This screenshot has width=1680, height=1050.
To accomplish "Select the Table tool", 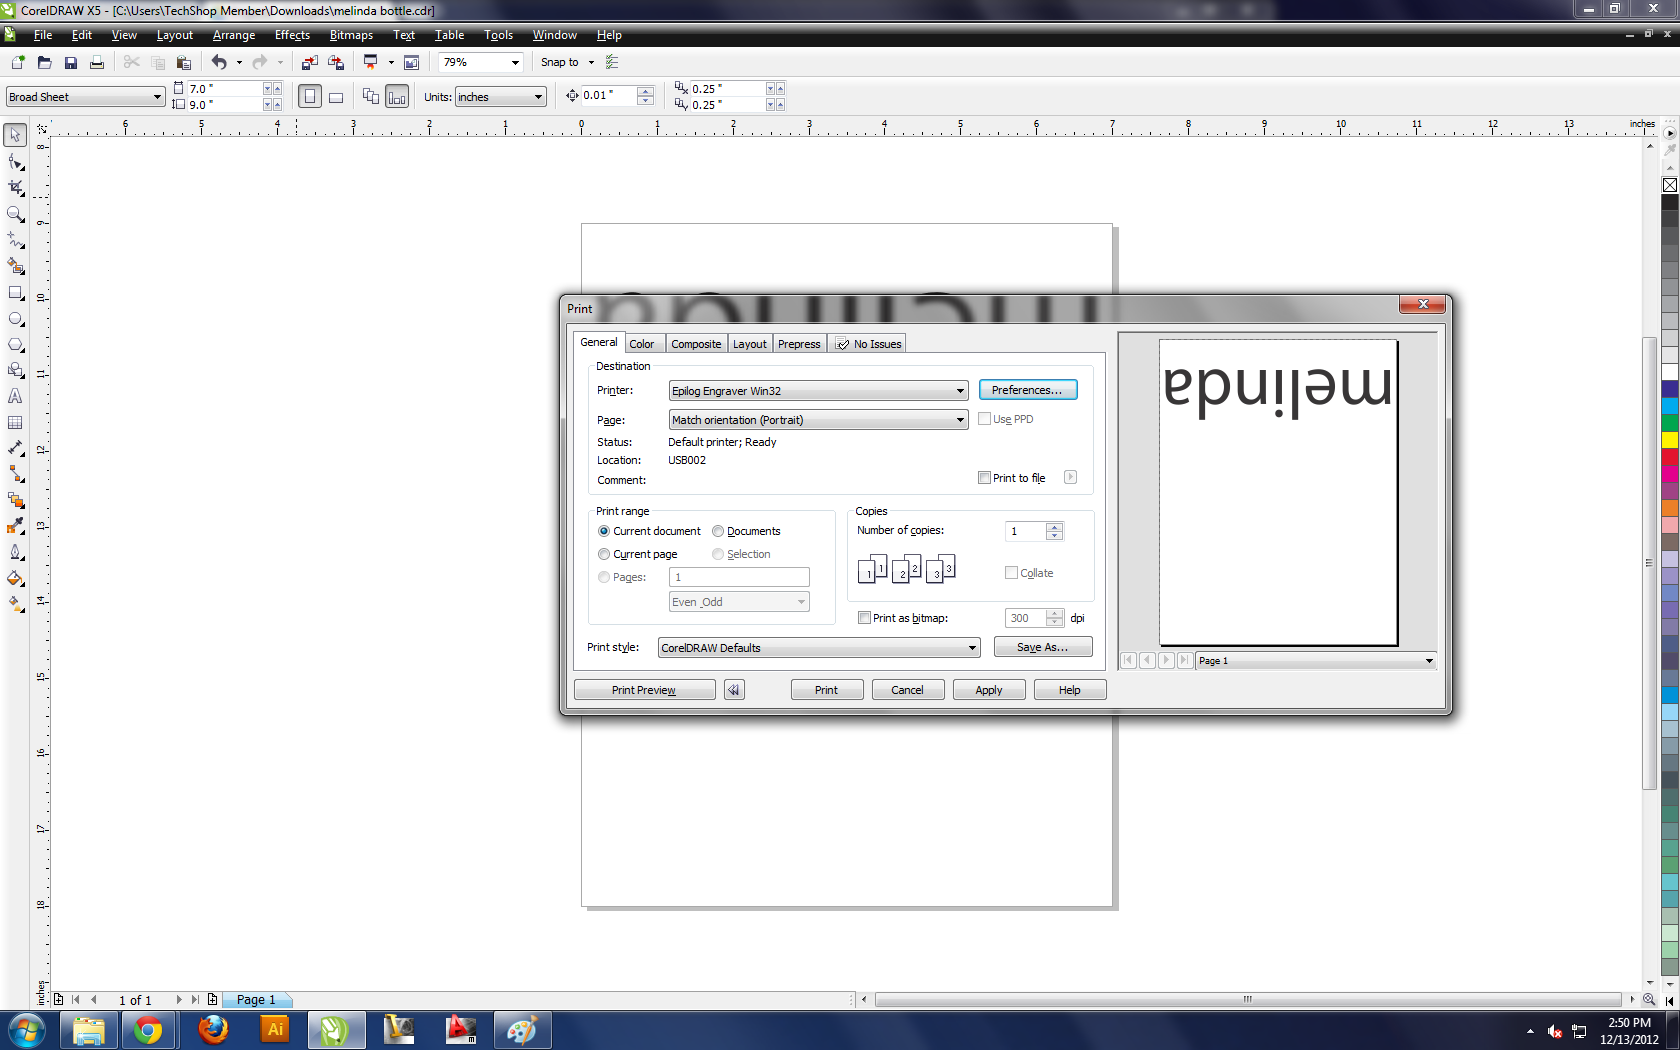I will pyautogui.click(x=15, y=423).
